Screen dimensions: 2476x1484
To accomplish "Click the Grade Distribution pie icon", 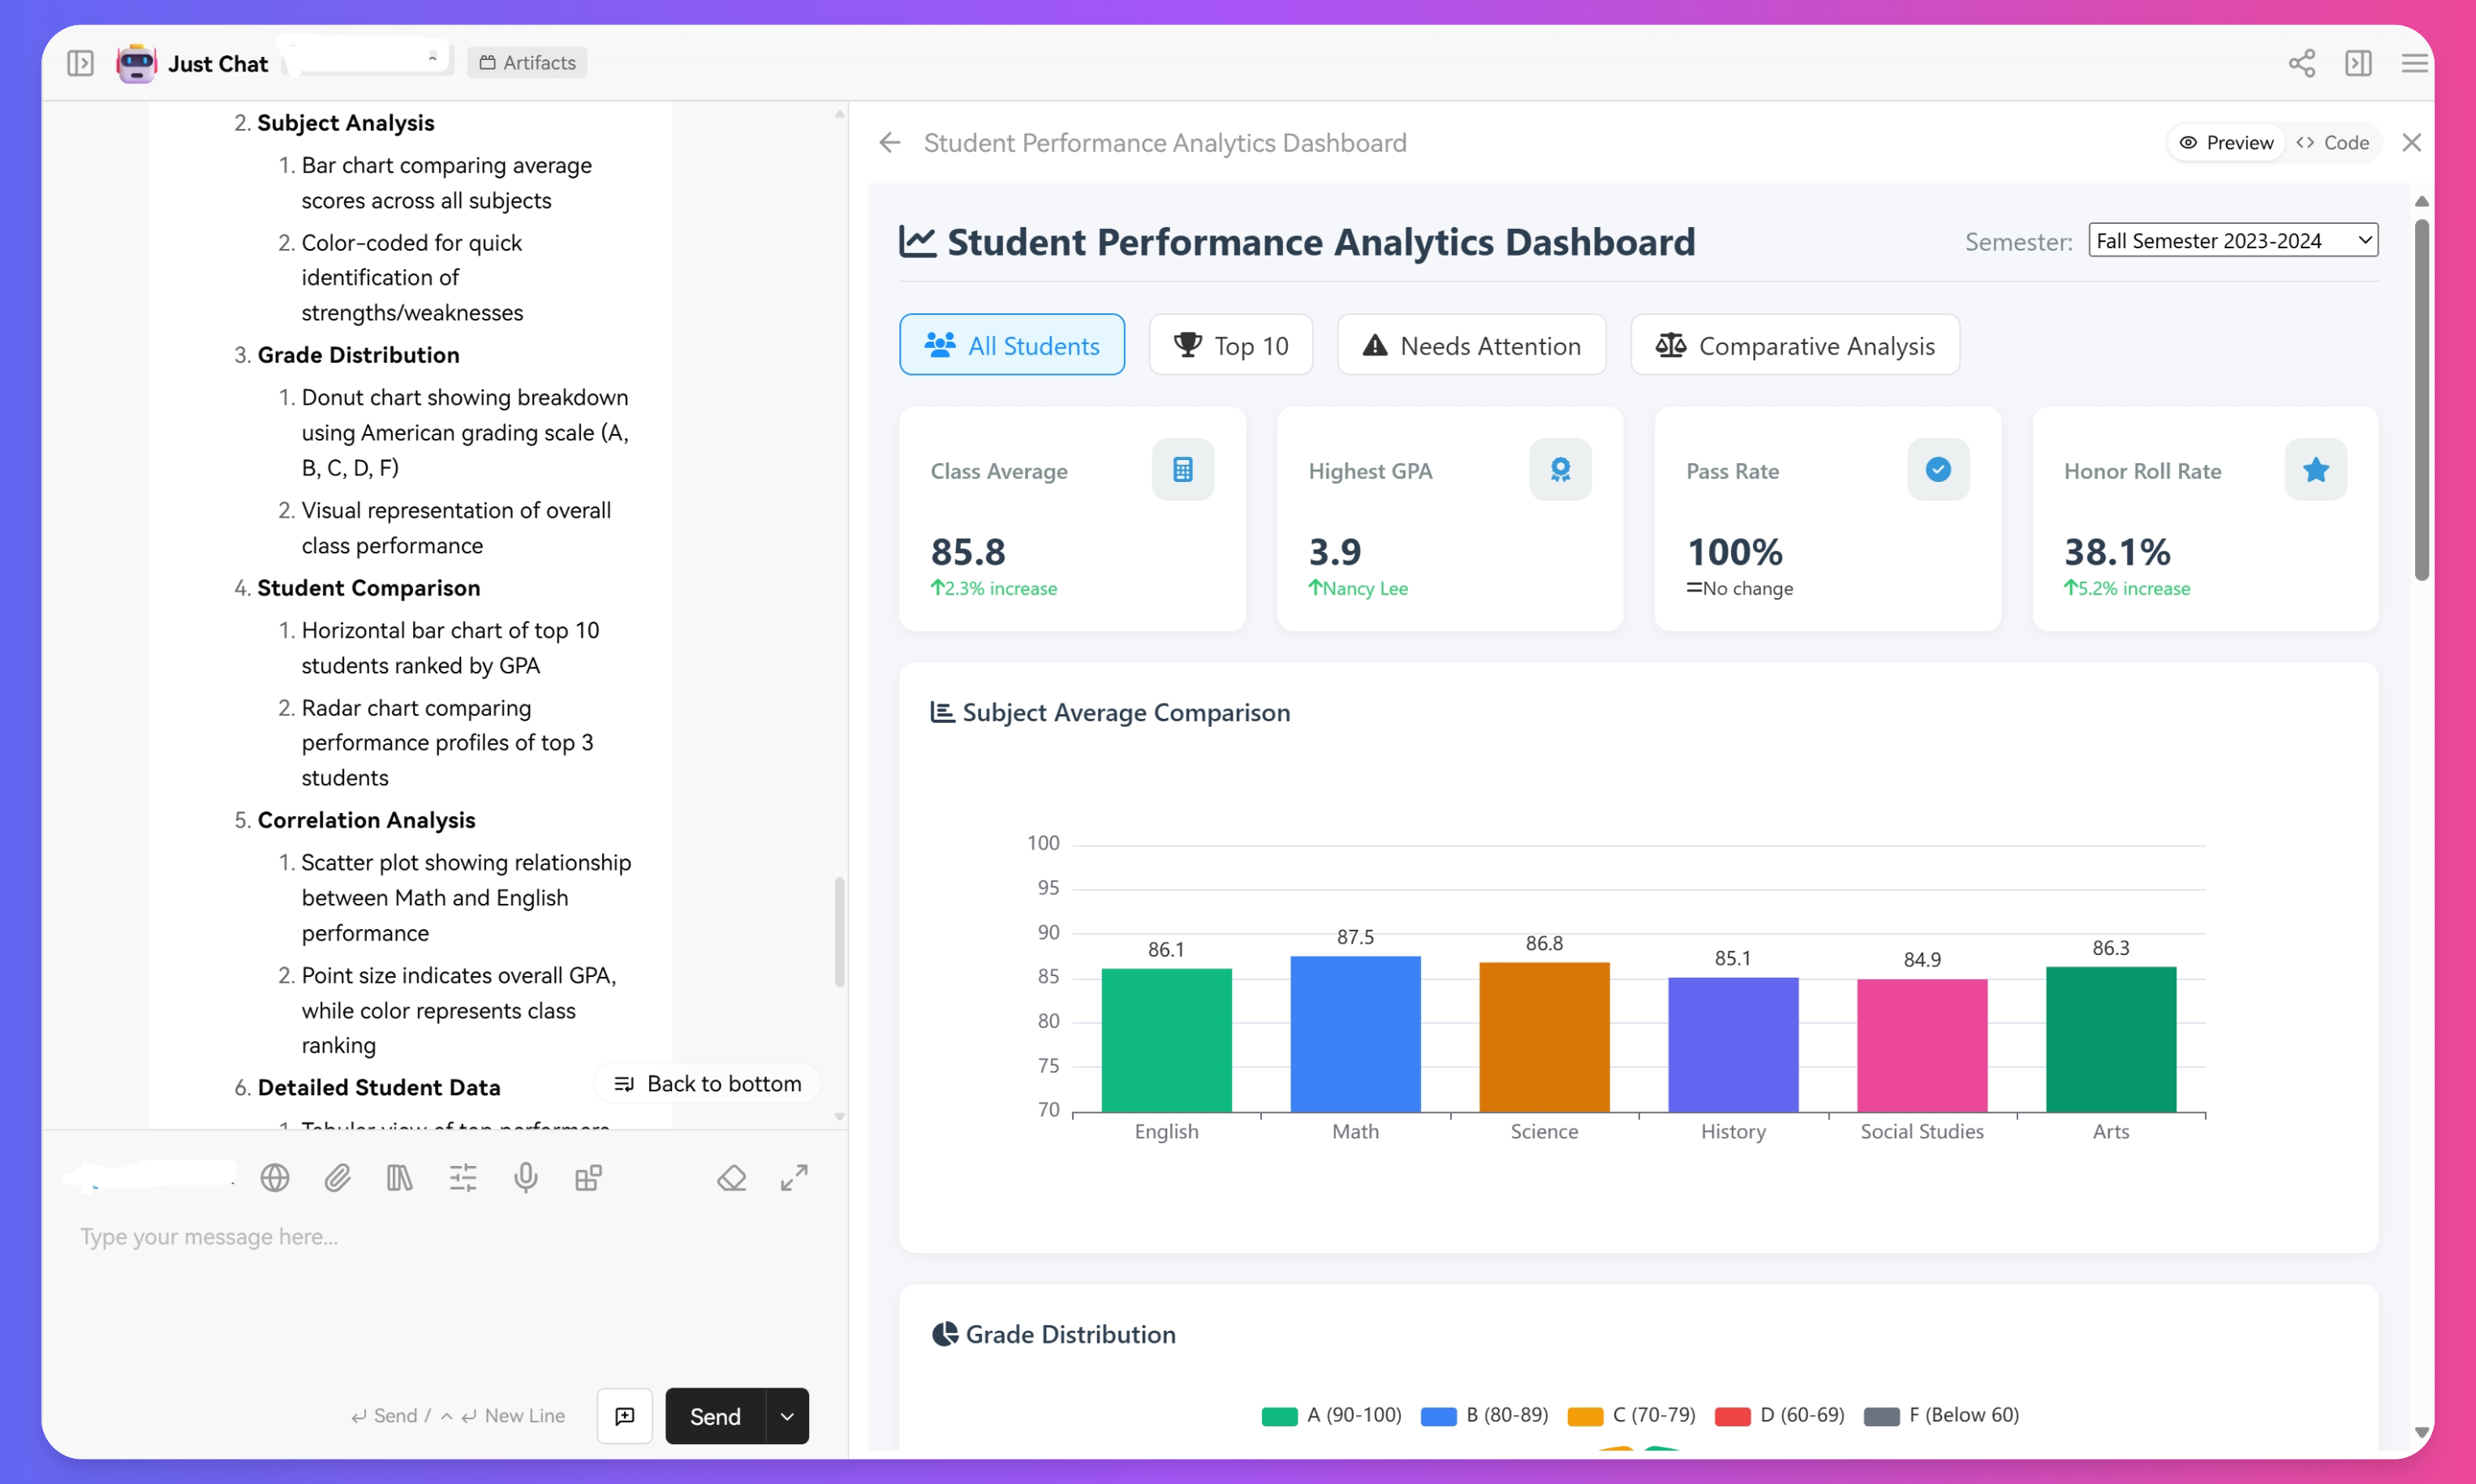I will pos(944,1334).
